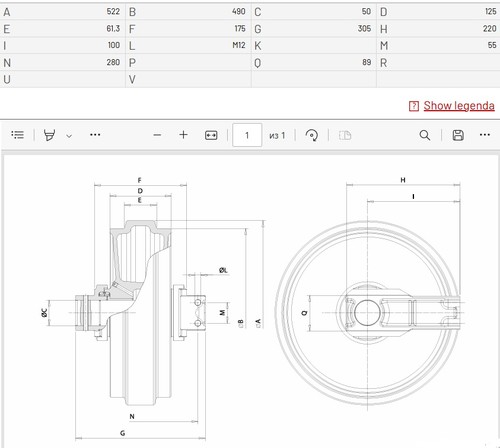Select the value 522 for dimension A
The image size is (500, 448).
[x=113, y=11]
